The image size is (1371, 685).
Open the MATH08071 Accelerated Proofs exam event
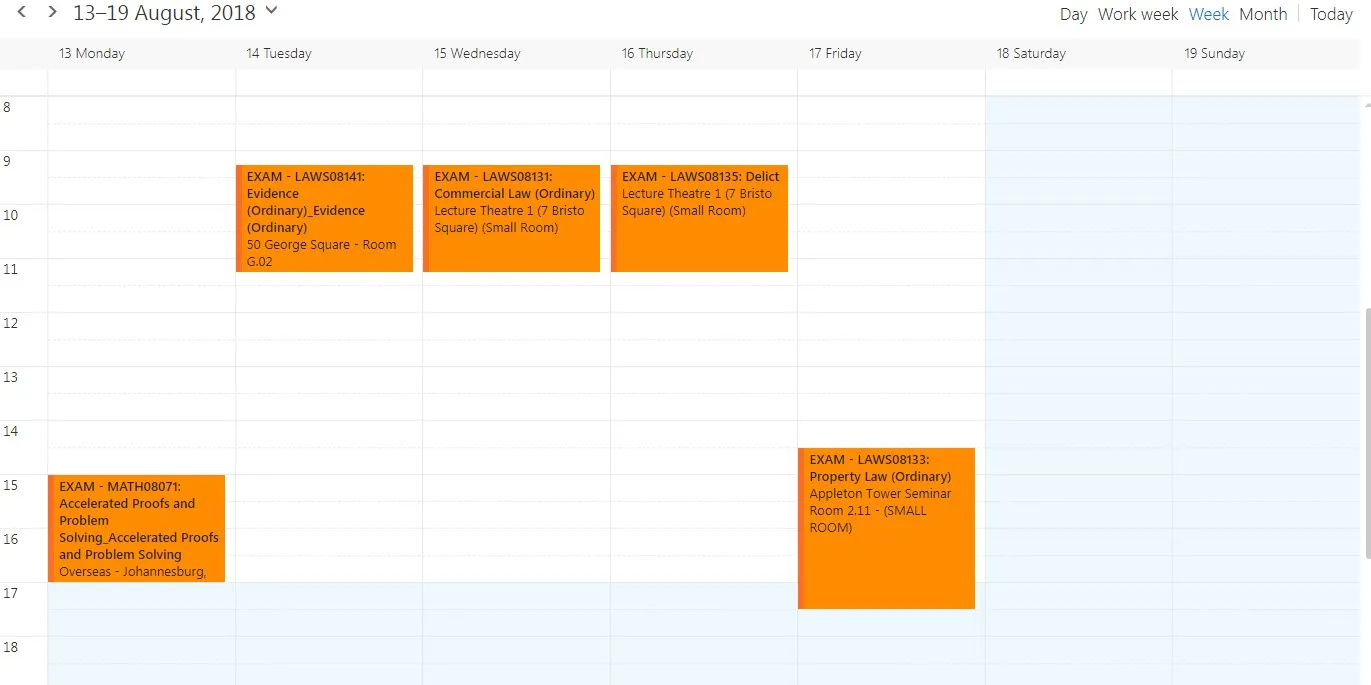click(x=137, y=527)
